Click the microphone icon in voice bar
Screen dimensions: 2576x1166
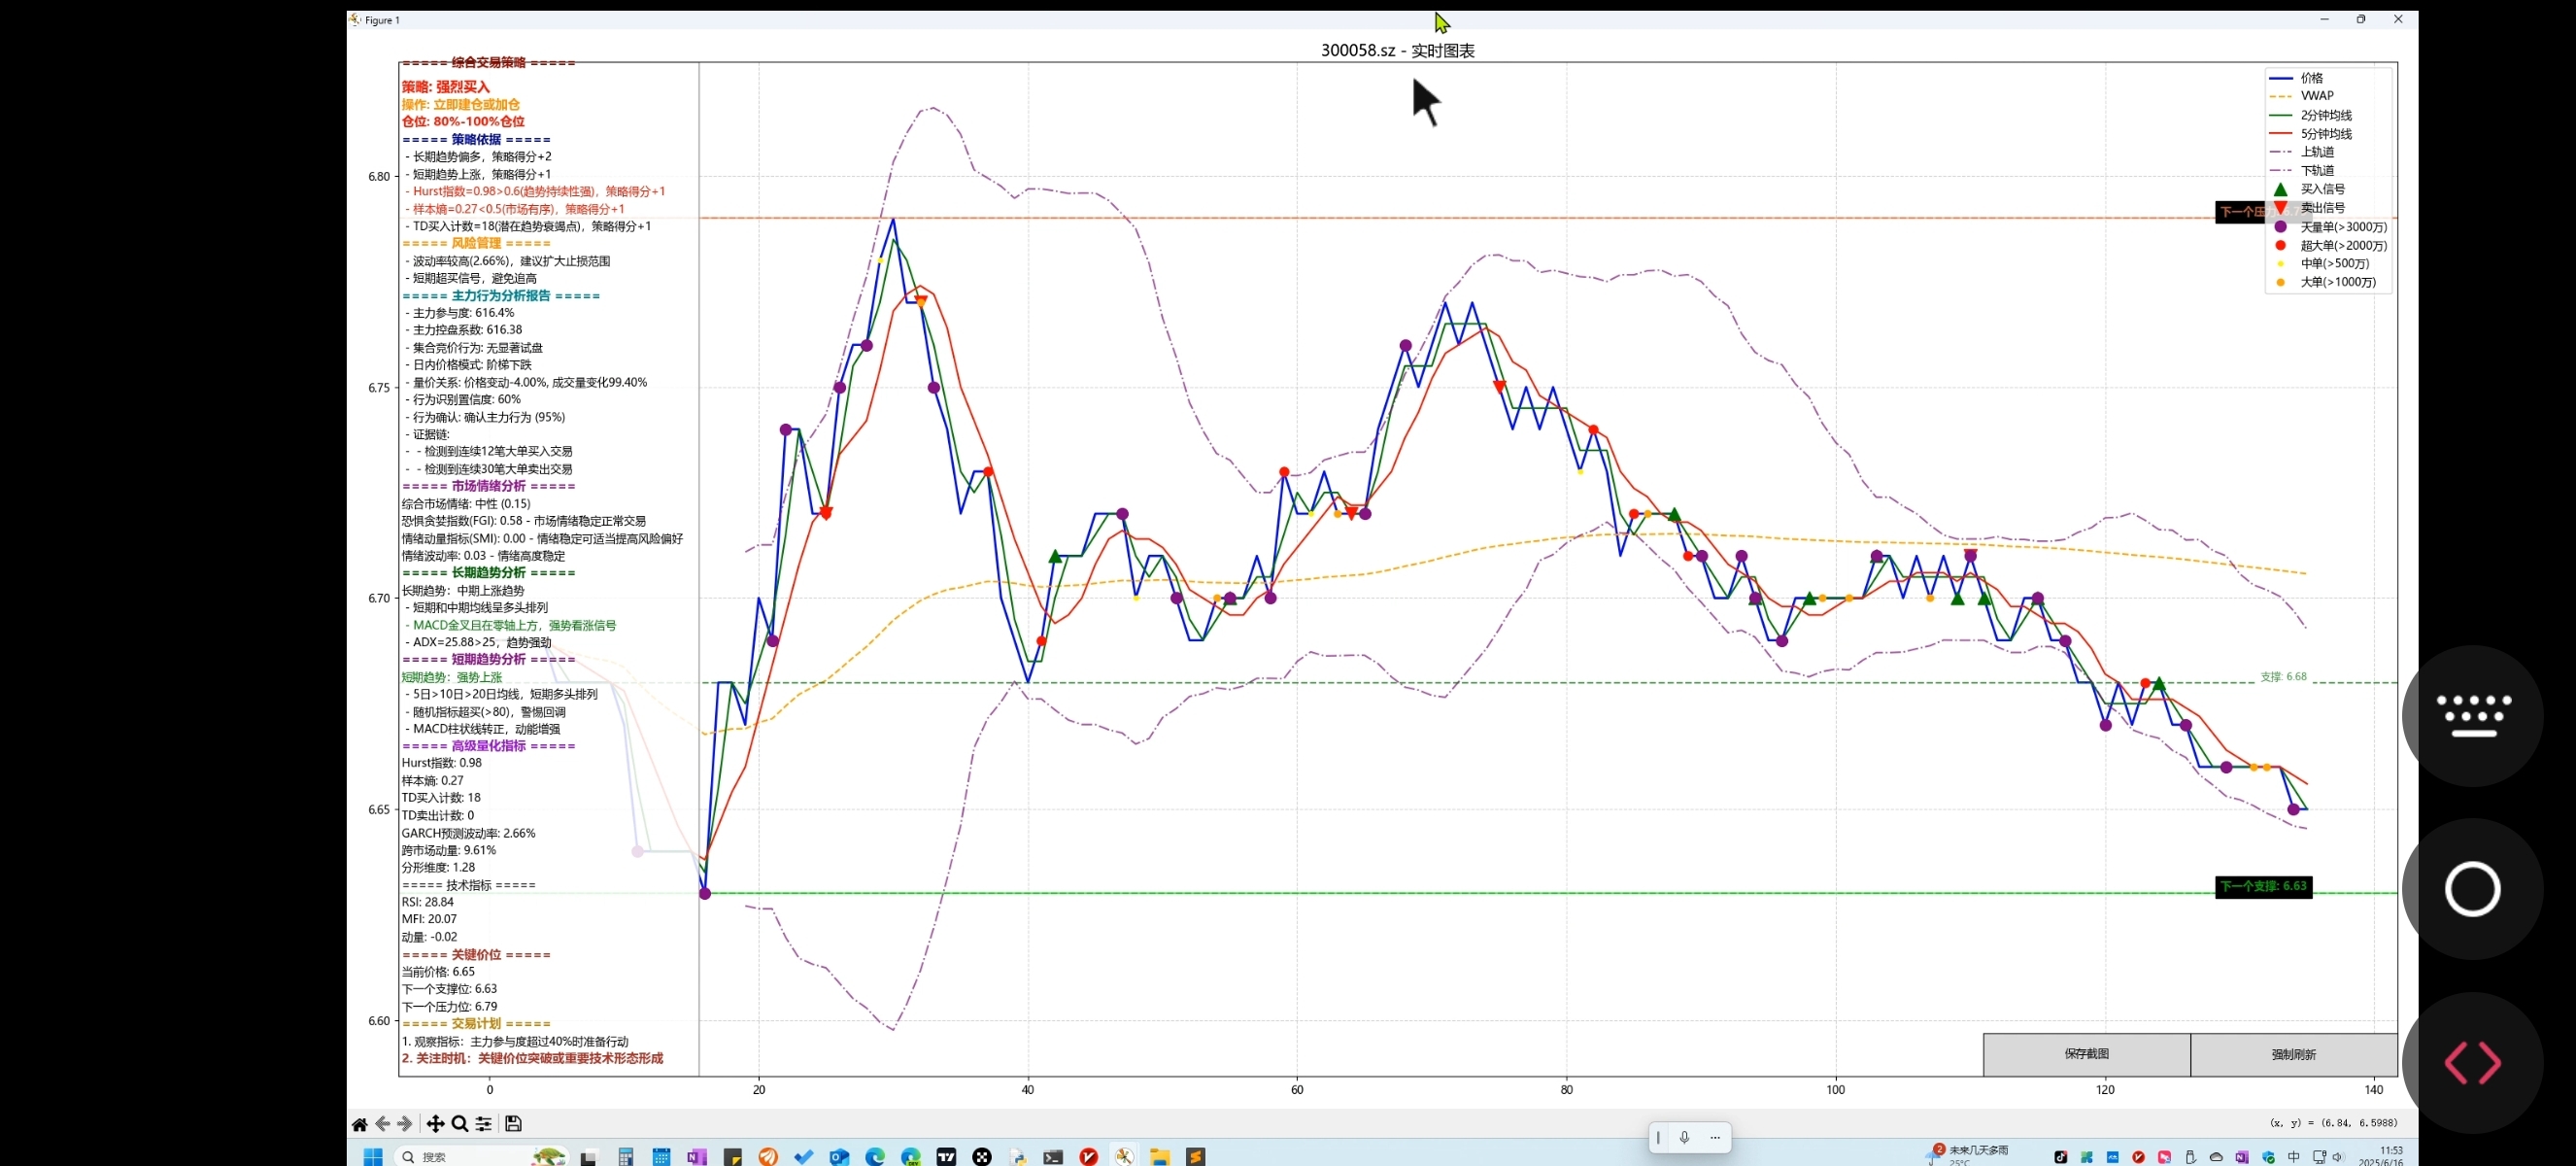1685,1137
